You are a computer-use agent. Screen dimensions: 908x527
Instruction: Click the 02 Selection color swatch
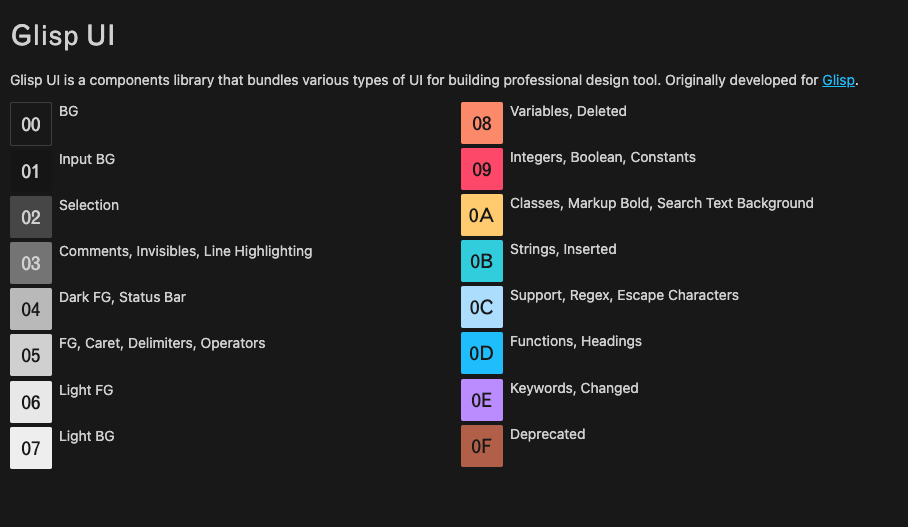(x=31, y=217)
